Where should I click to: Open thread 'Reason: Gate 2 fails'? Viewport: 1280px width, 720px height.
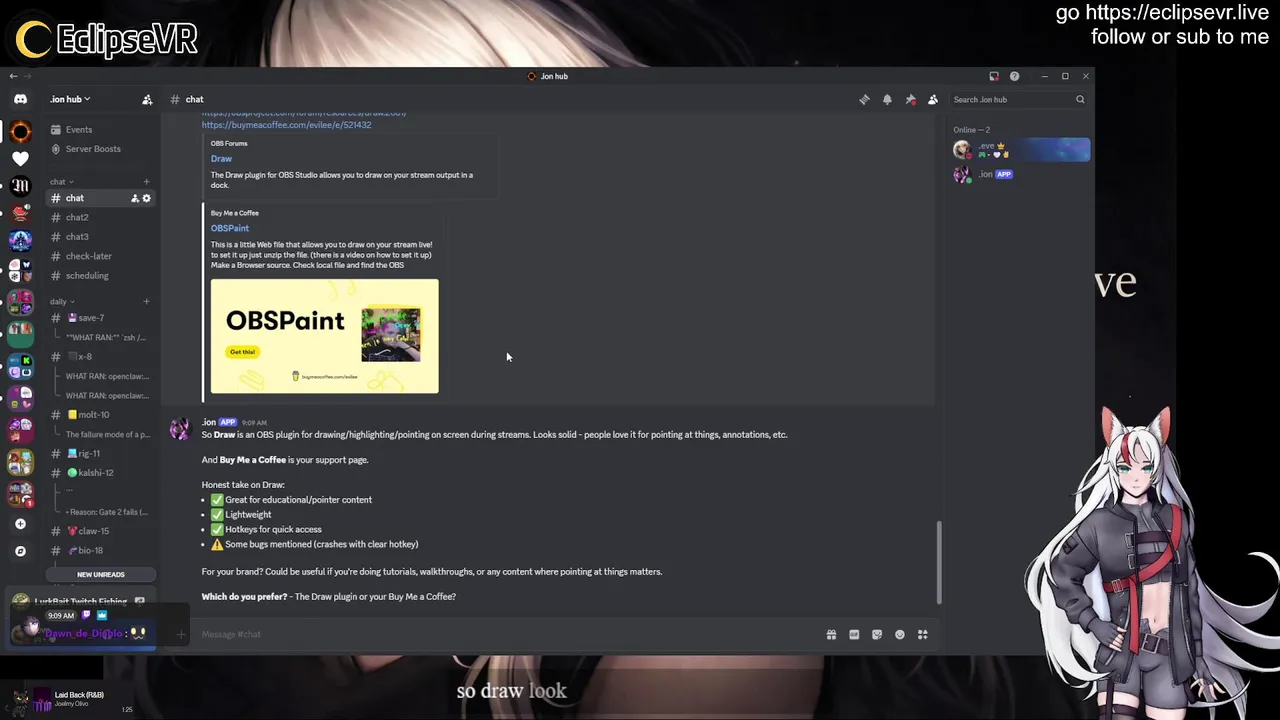pyautogui.click(x=107, y=512)
